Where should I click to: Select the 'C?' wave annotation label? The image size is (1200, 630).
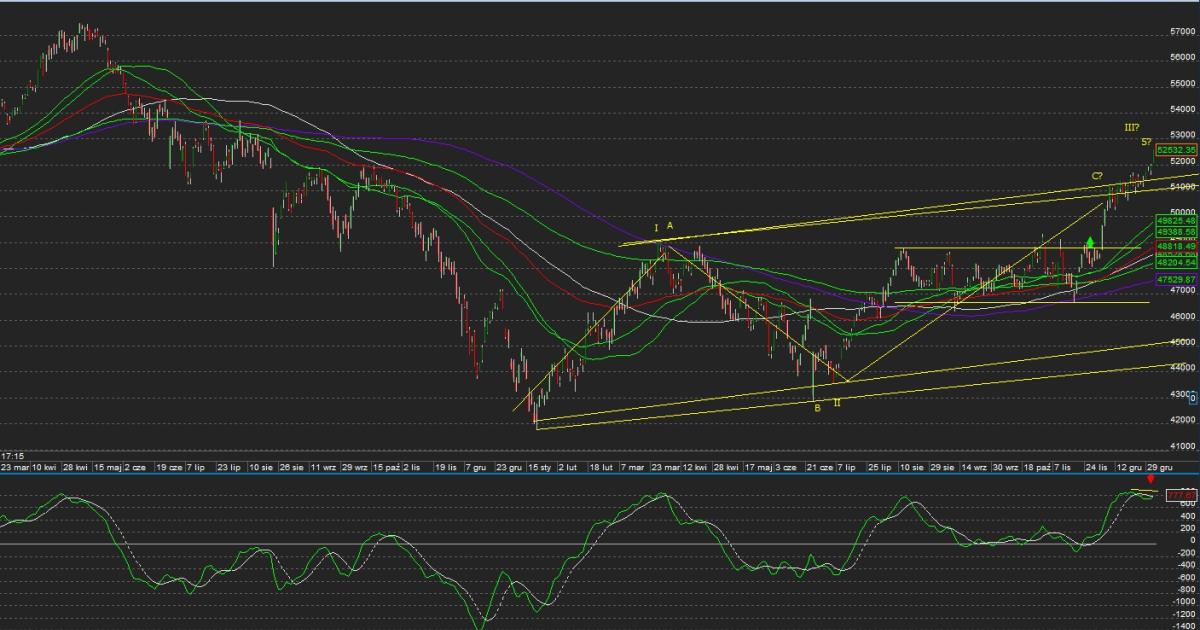[x=1097, y=176]
